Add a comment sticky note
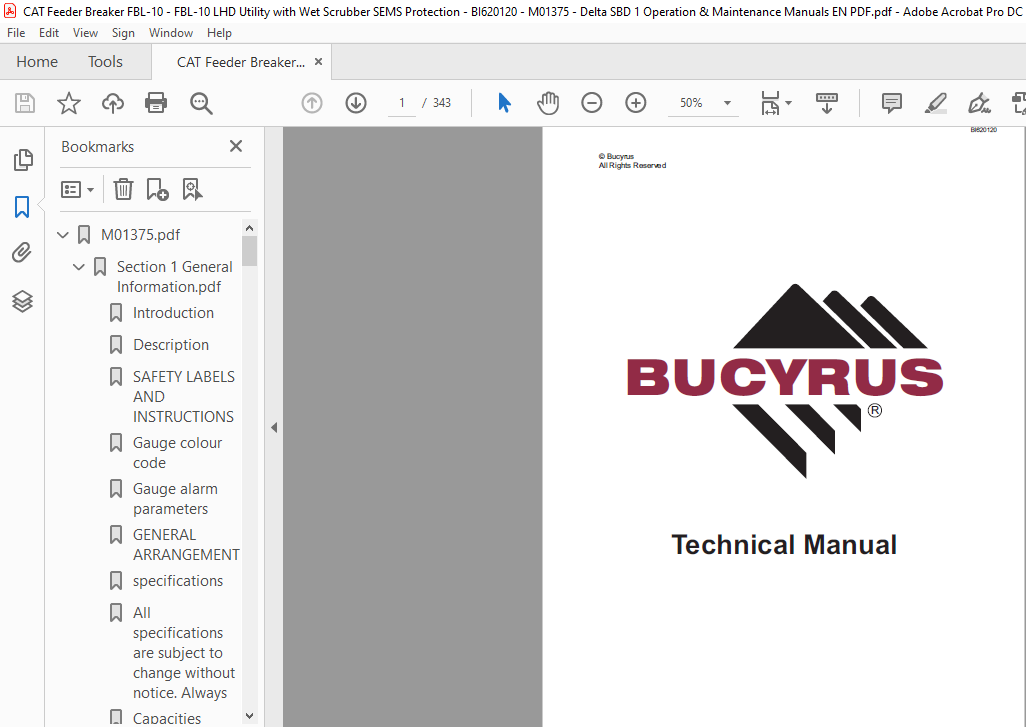 (891, 103)
